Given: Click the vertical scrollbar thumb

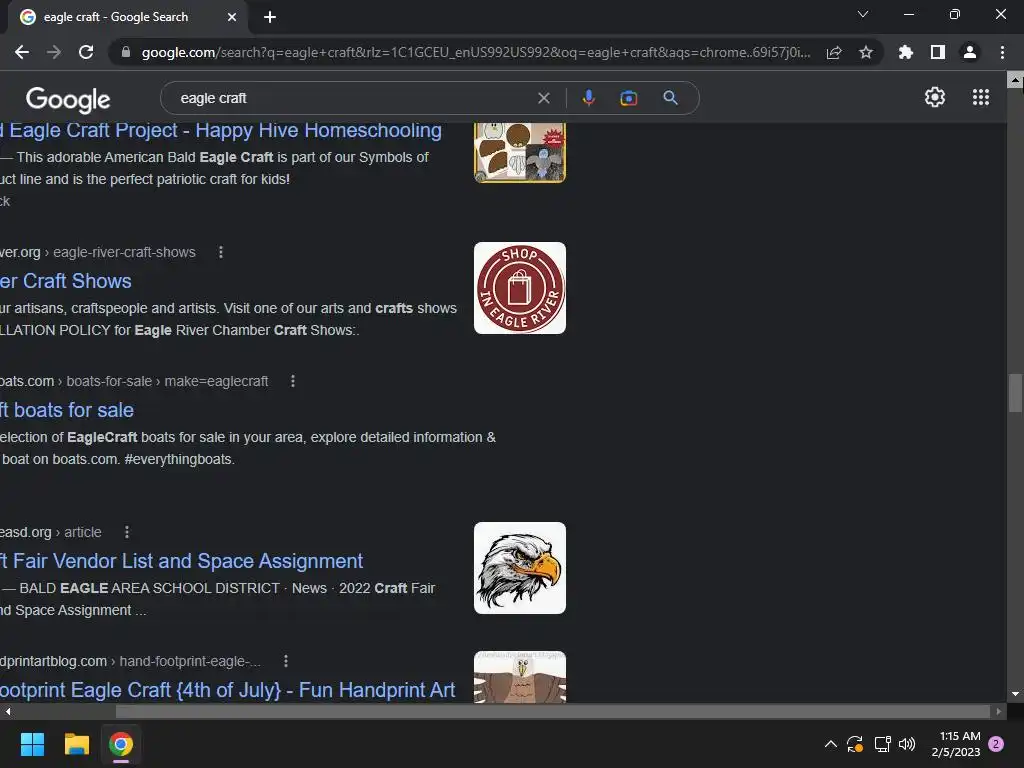Looking at the screenshot, I should pos(1015,392).
